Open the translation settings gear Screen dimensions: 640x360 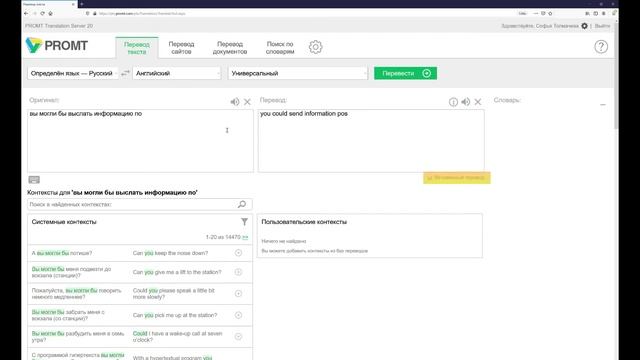pos(315,47)
